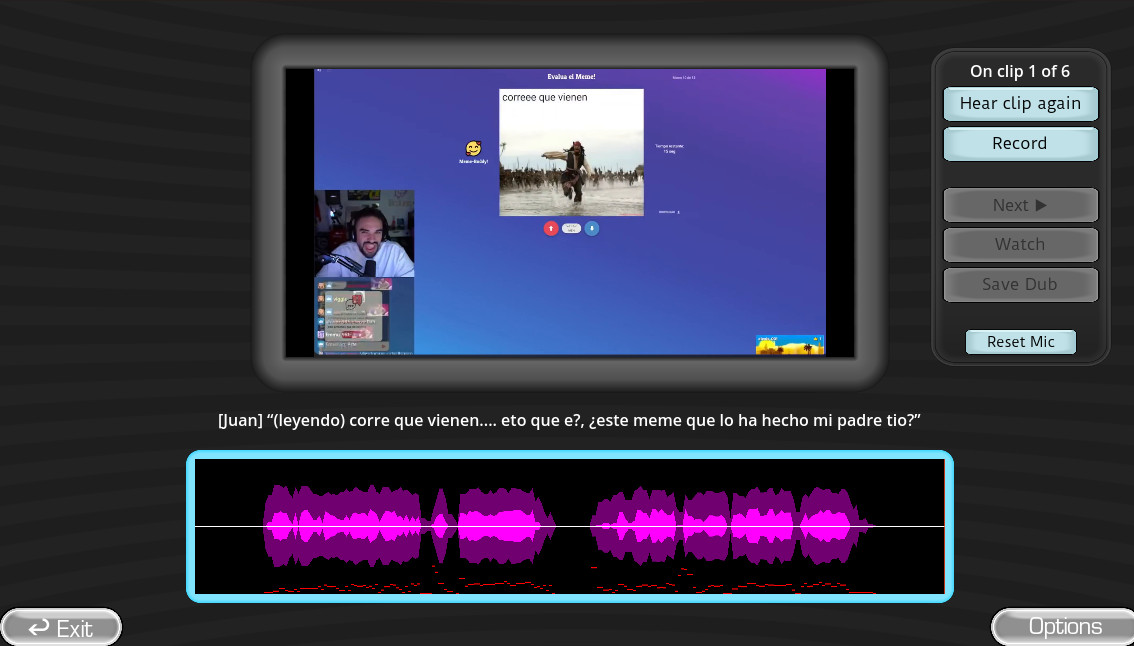Click the Save Dub button
Screen dimensions: 1134x646
(1020, 284)
